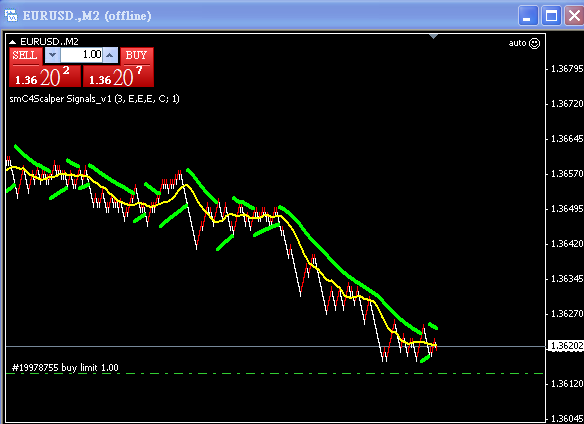Click the BUY button in trade panel
Screen dimensions: 584x424
click(x=137, y=56)
